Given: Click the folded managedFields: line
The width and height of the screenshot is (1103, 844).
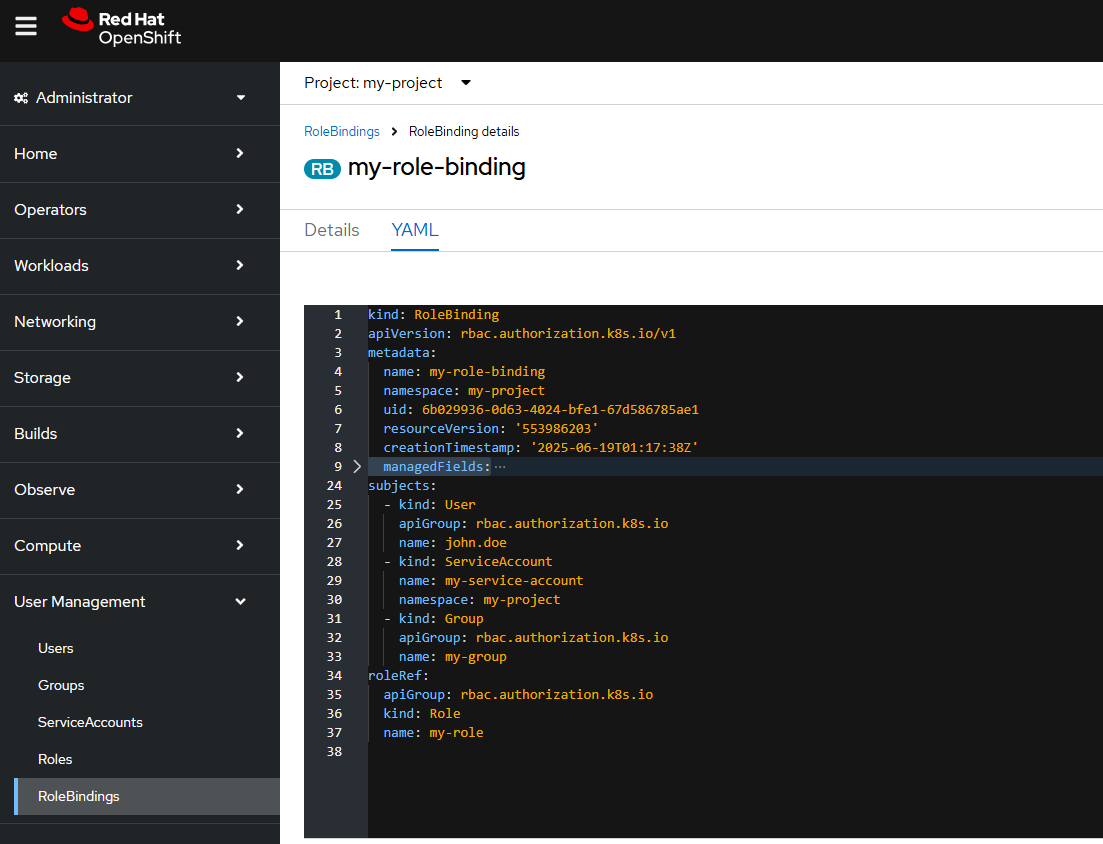Looking at the screenshot, I should tap(436, 466).
